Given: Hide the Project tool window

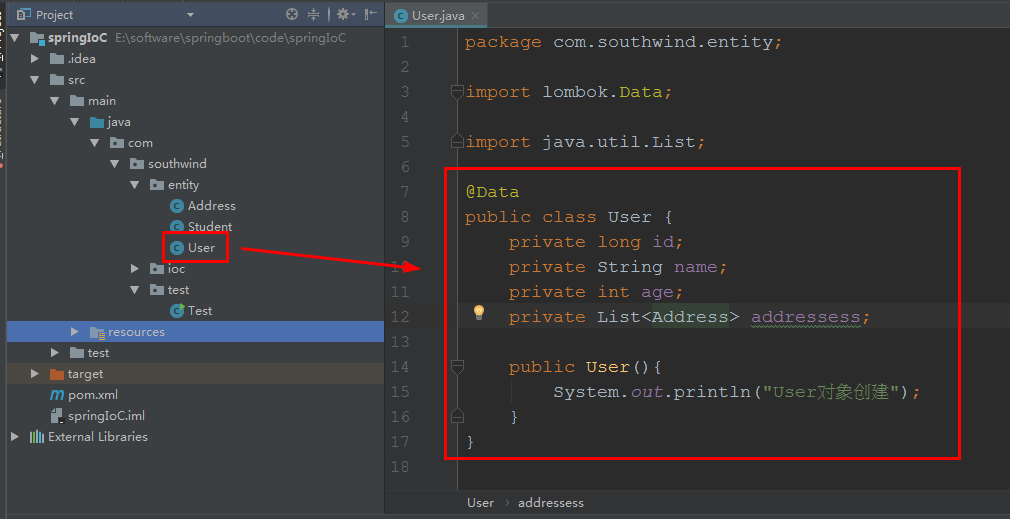Looking at the screenshot, I should [371, 14].
